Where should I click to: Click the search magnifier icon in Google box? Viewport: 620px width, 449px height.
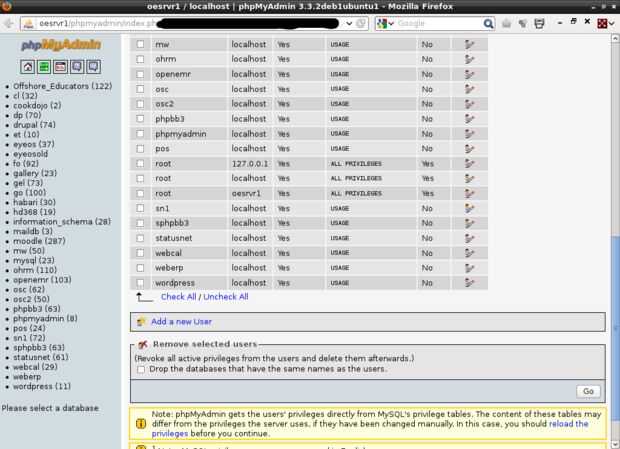(x=488, y=24)
